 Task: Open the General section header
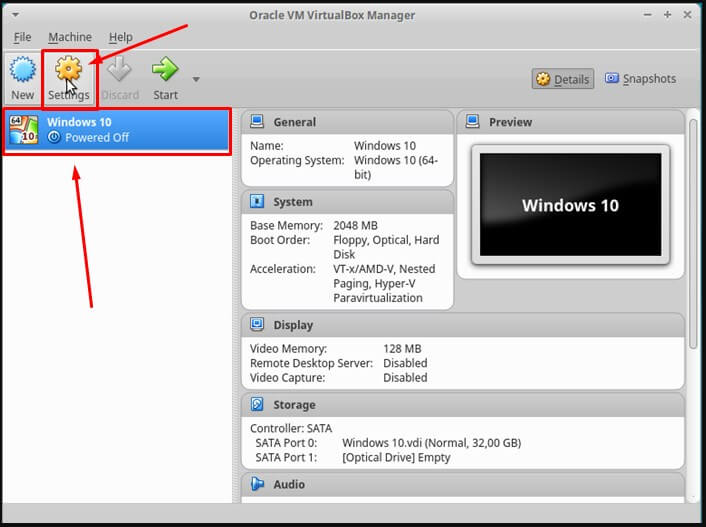tap(347, 122)
